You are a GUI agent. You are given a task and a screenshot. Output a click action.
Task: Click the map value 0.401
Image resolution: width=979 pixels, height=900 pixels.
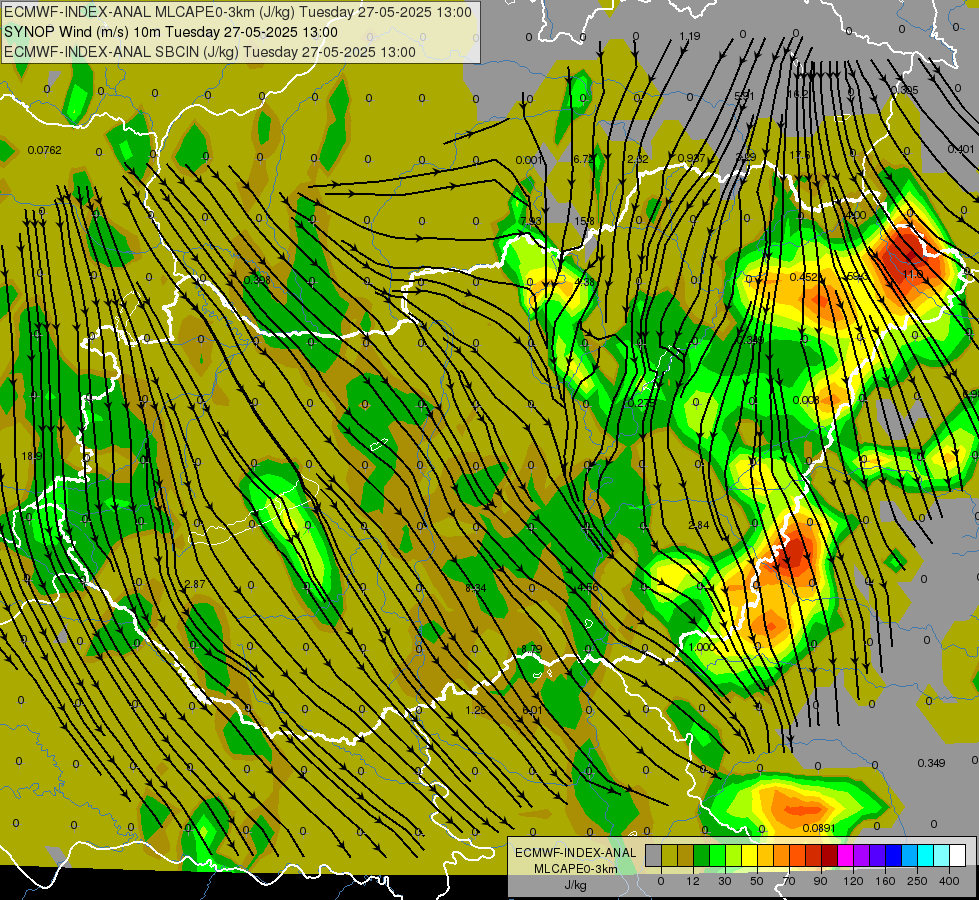(x=960, y=149)
